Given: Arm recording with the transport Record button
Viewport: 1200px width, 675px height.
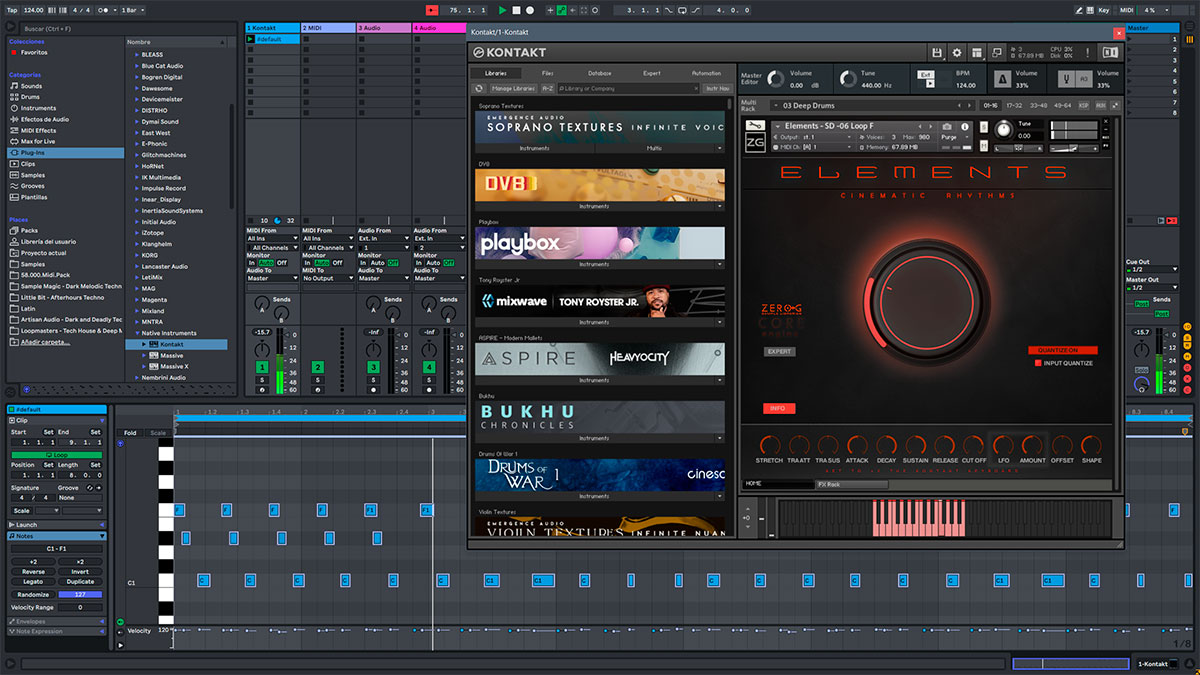Looking at the screenshot, I should click(x=530, y=10).
